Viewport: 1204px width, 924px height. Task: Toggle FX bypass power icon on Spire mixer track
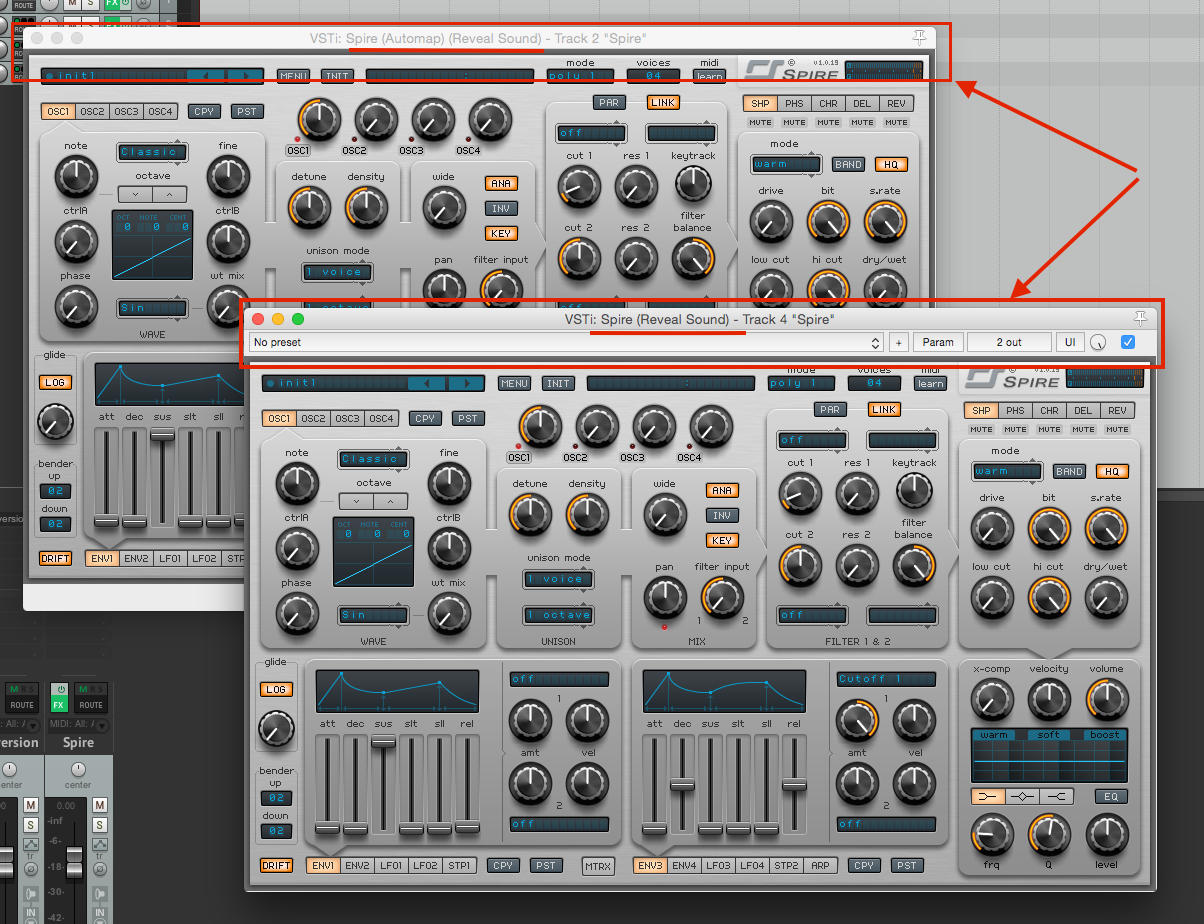coord(59,689)
